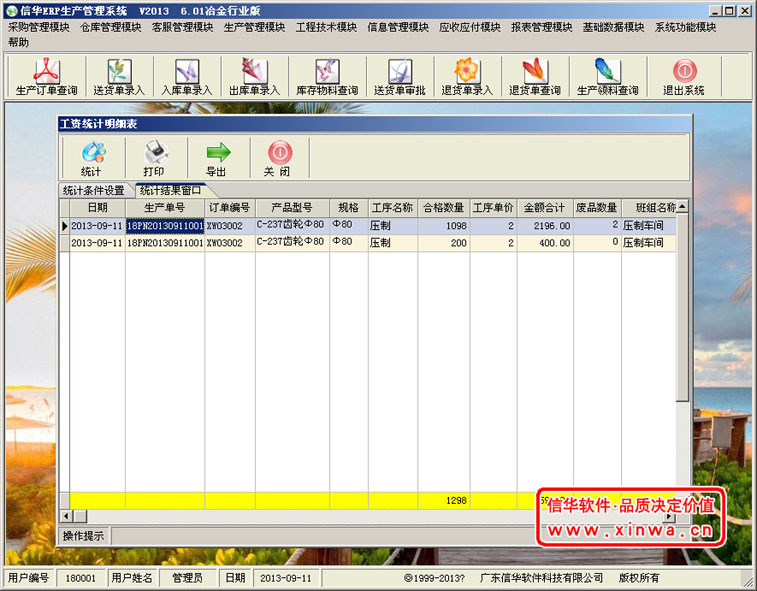Screen dimensions: 757x591
Task: Run 统计 in the wage report window
Action: [x=91, y=158]
